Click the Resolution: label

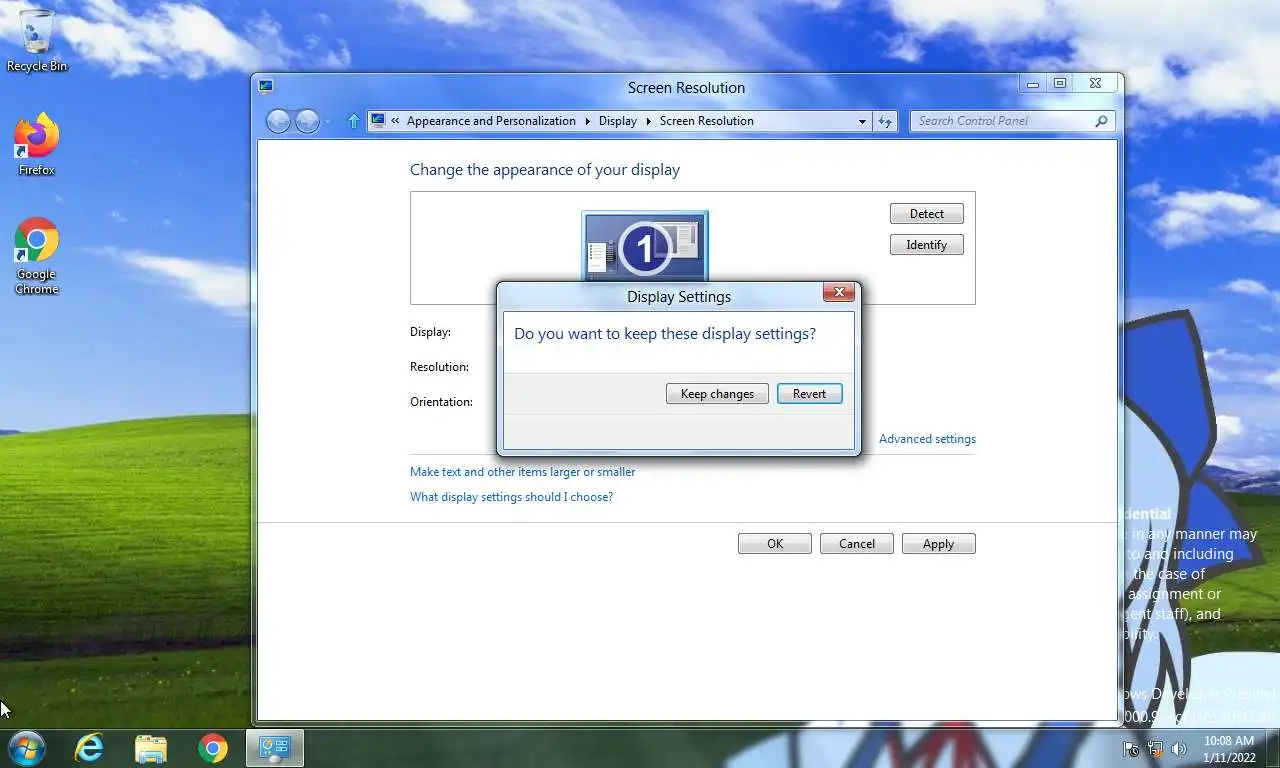tap(439, 367)
